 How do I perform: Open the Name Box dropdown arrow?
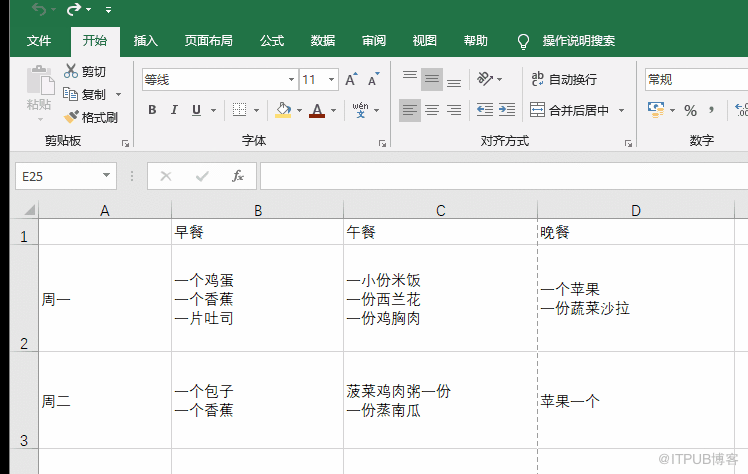pyautogui.click(x=107, y=176)
